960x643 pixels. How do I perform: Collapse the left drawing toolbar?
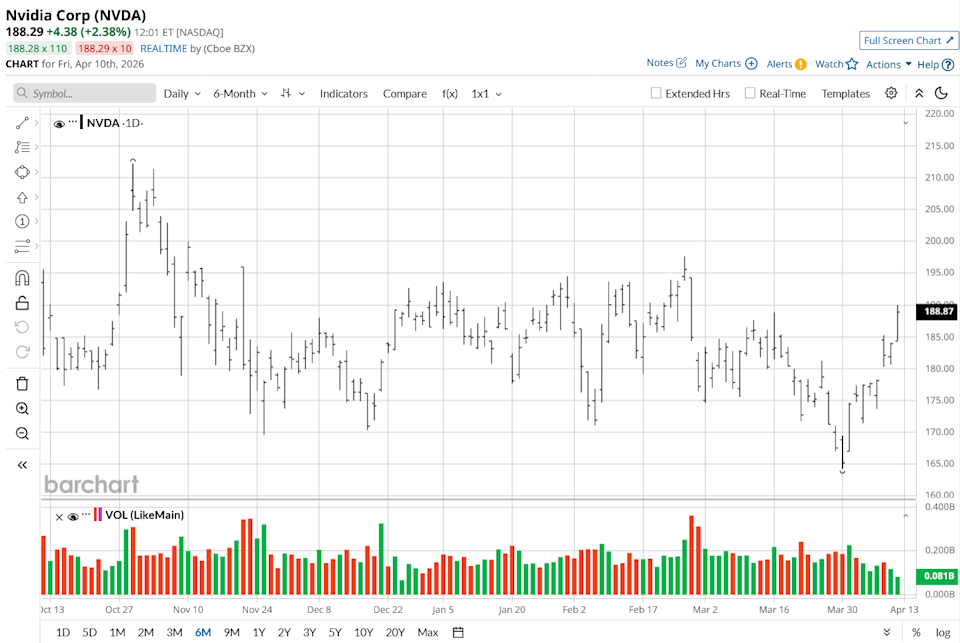coord(22,464)
